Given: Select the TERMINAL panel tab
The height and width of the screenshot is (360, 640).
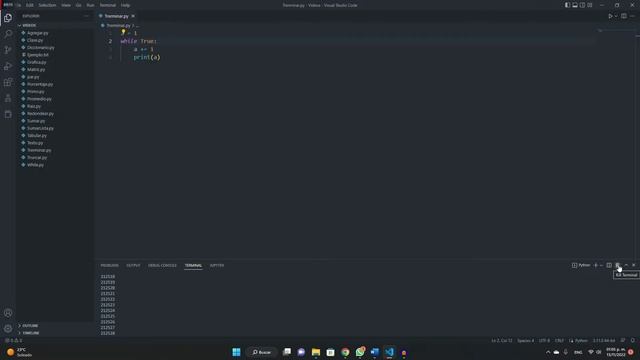Looking at the screenshot, I should [193, 265].
